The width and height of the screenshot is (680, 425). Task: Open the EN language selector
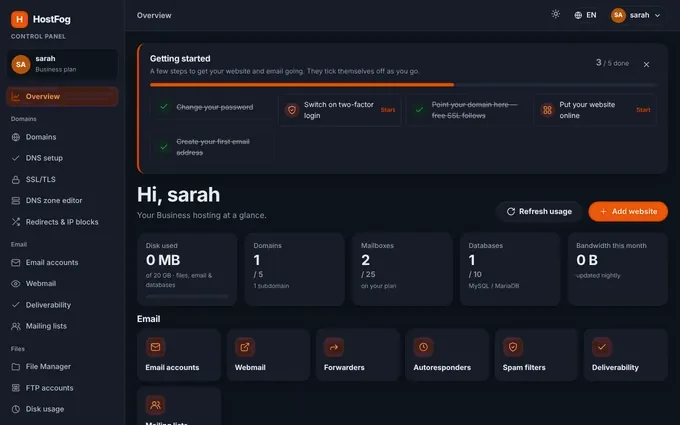(x=585, y=15)
